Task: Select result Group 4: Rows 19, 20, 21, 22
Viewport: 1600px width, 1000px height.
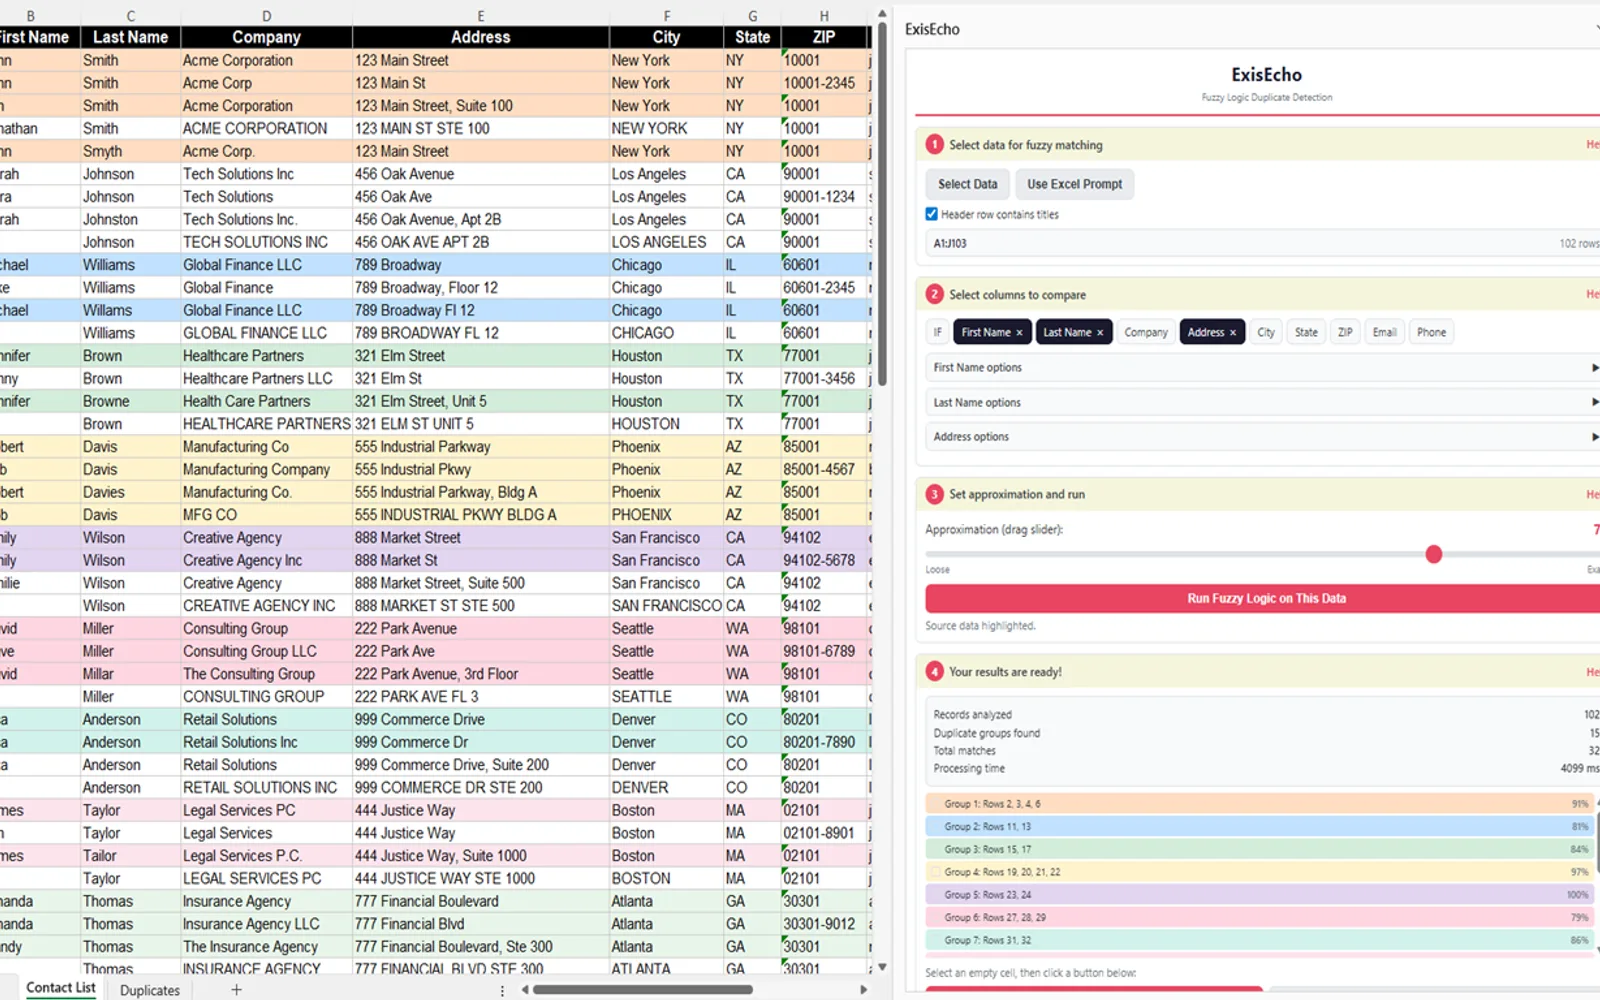Action: point(1258,872)
